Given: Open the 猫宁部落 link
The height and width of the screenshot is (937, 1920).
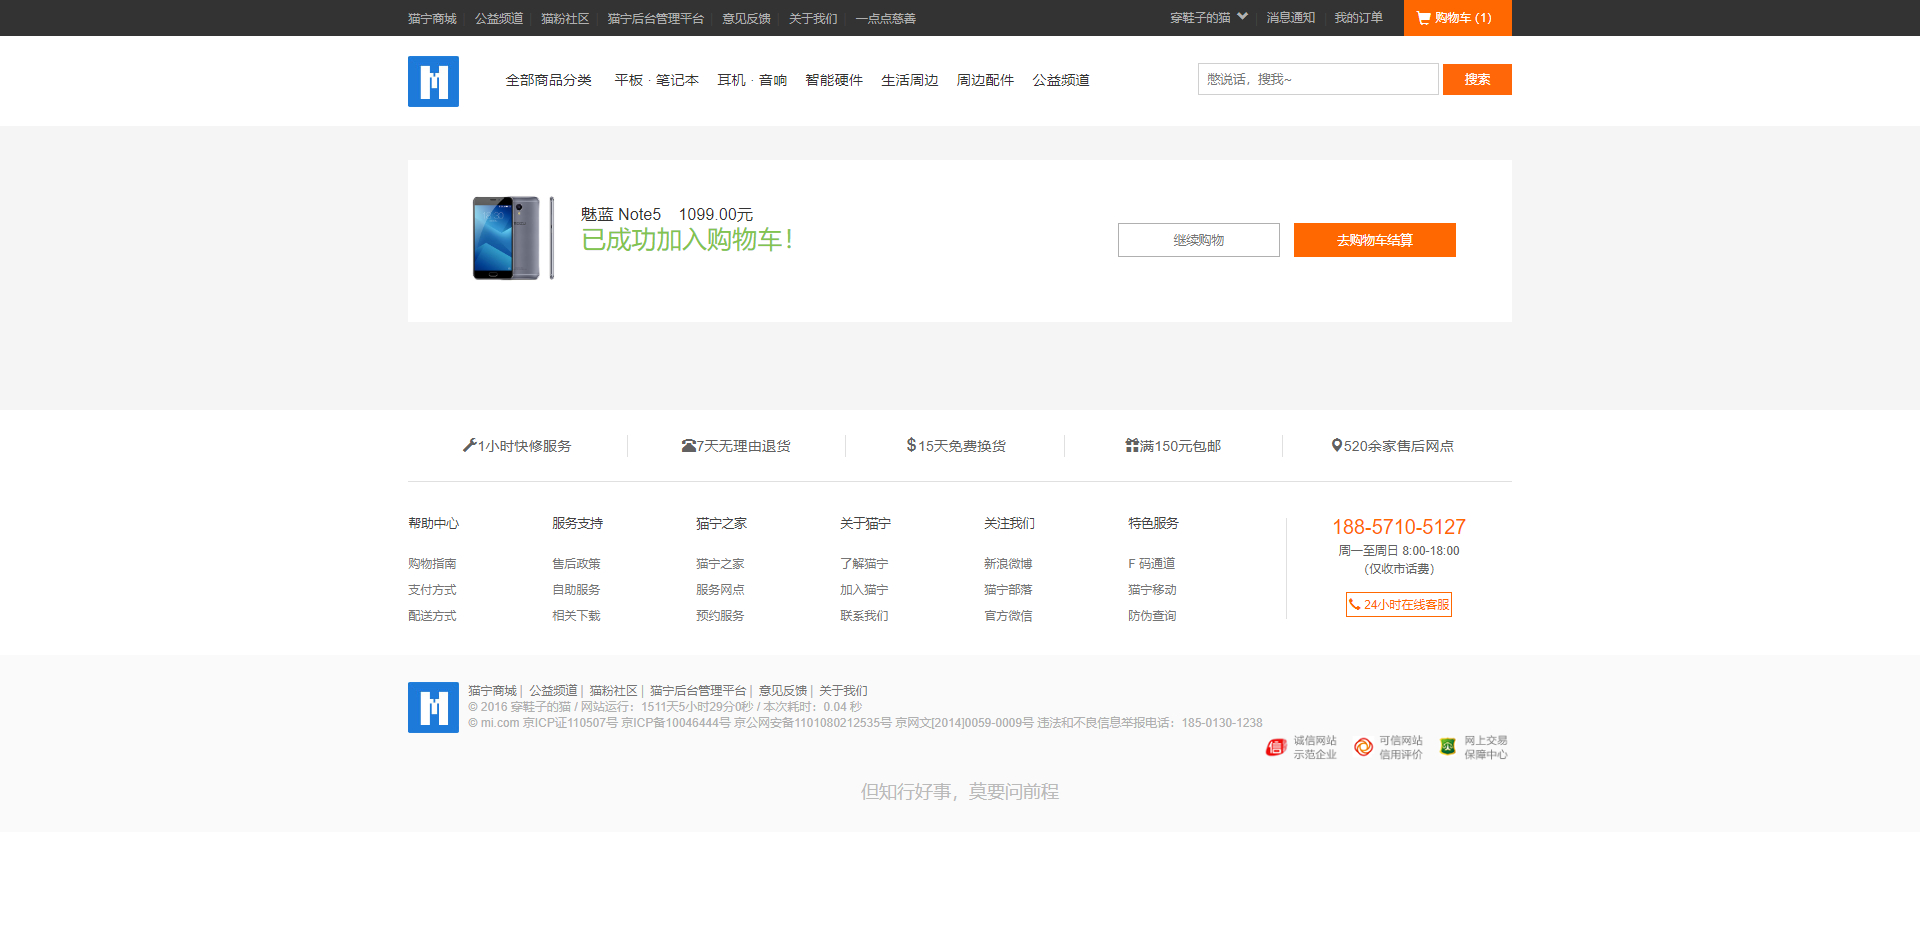Looking at the screenshot, I should point(1008,590).
